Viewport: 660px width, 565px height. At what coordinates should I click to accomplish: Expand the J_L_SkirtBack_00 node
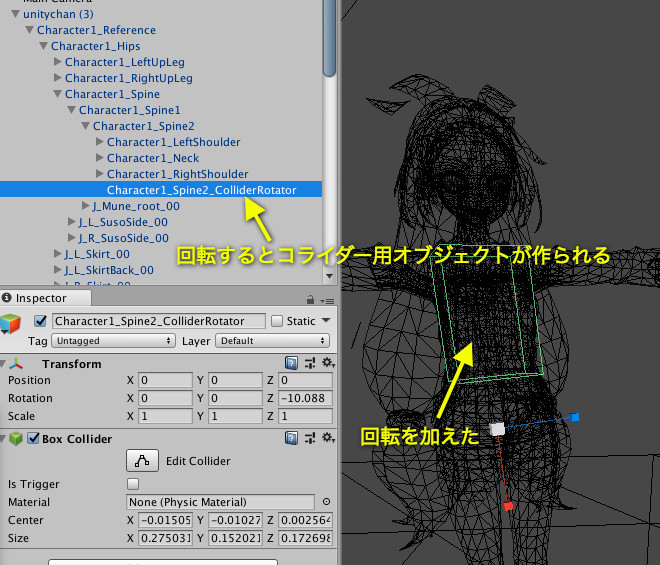coord(58,270)
